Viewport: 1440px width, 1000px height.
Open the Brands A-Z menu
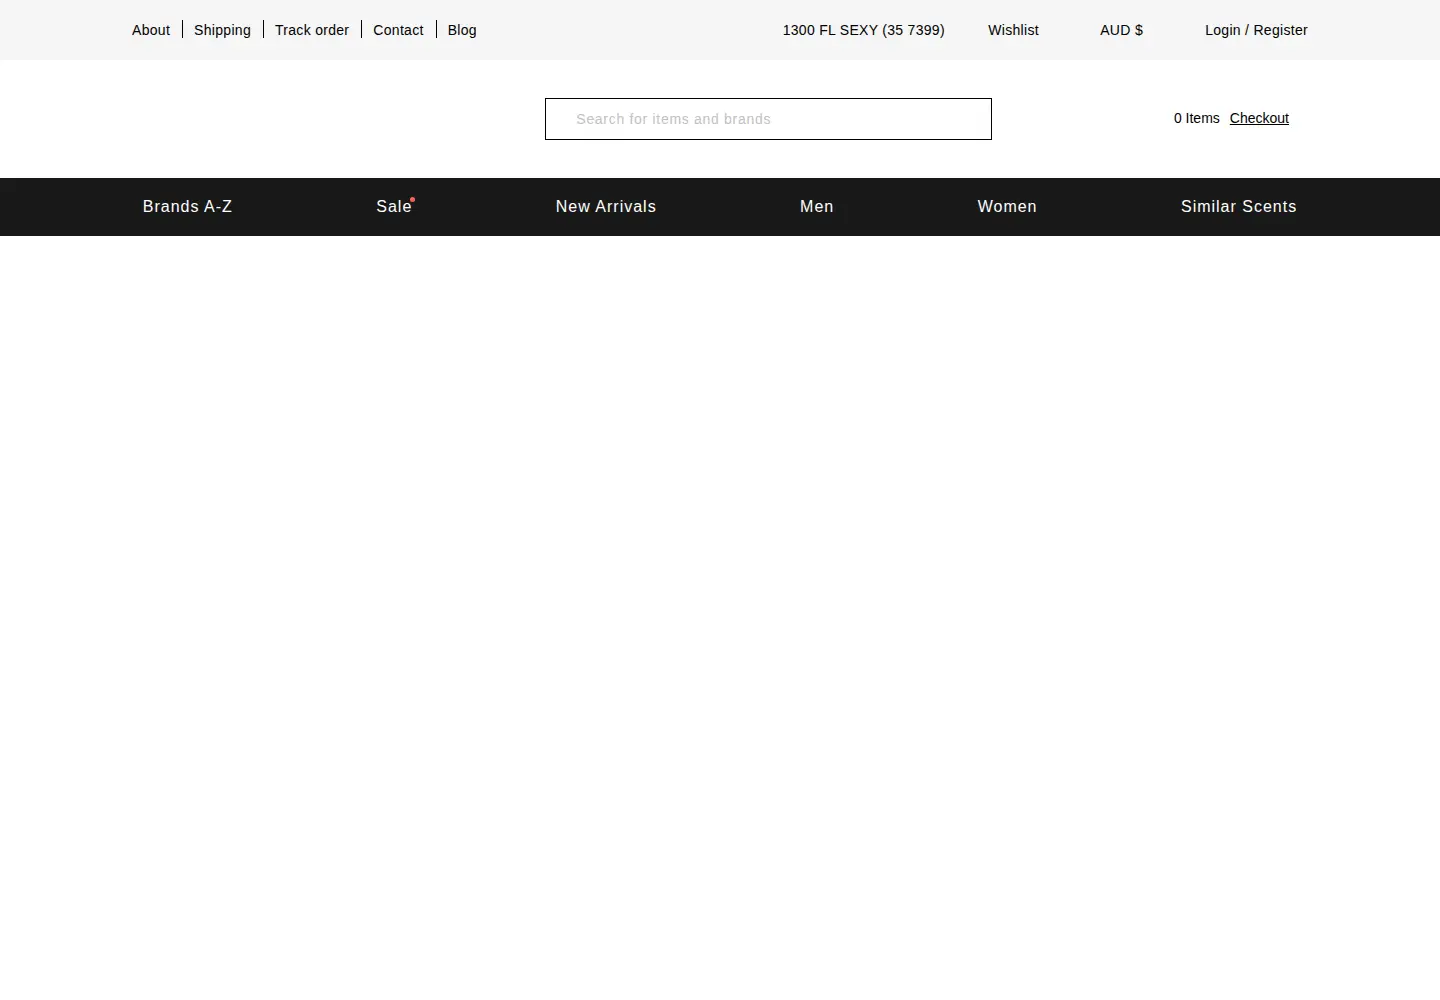[187, 207]
